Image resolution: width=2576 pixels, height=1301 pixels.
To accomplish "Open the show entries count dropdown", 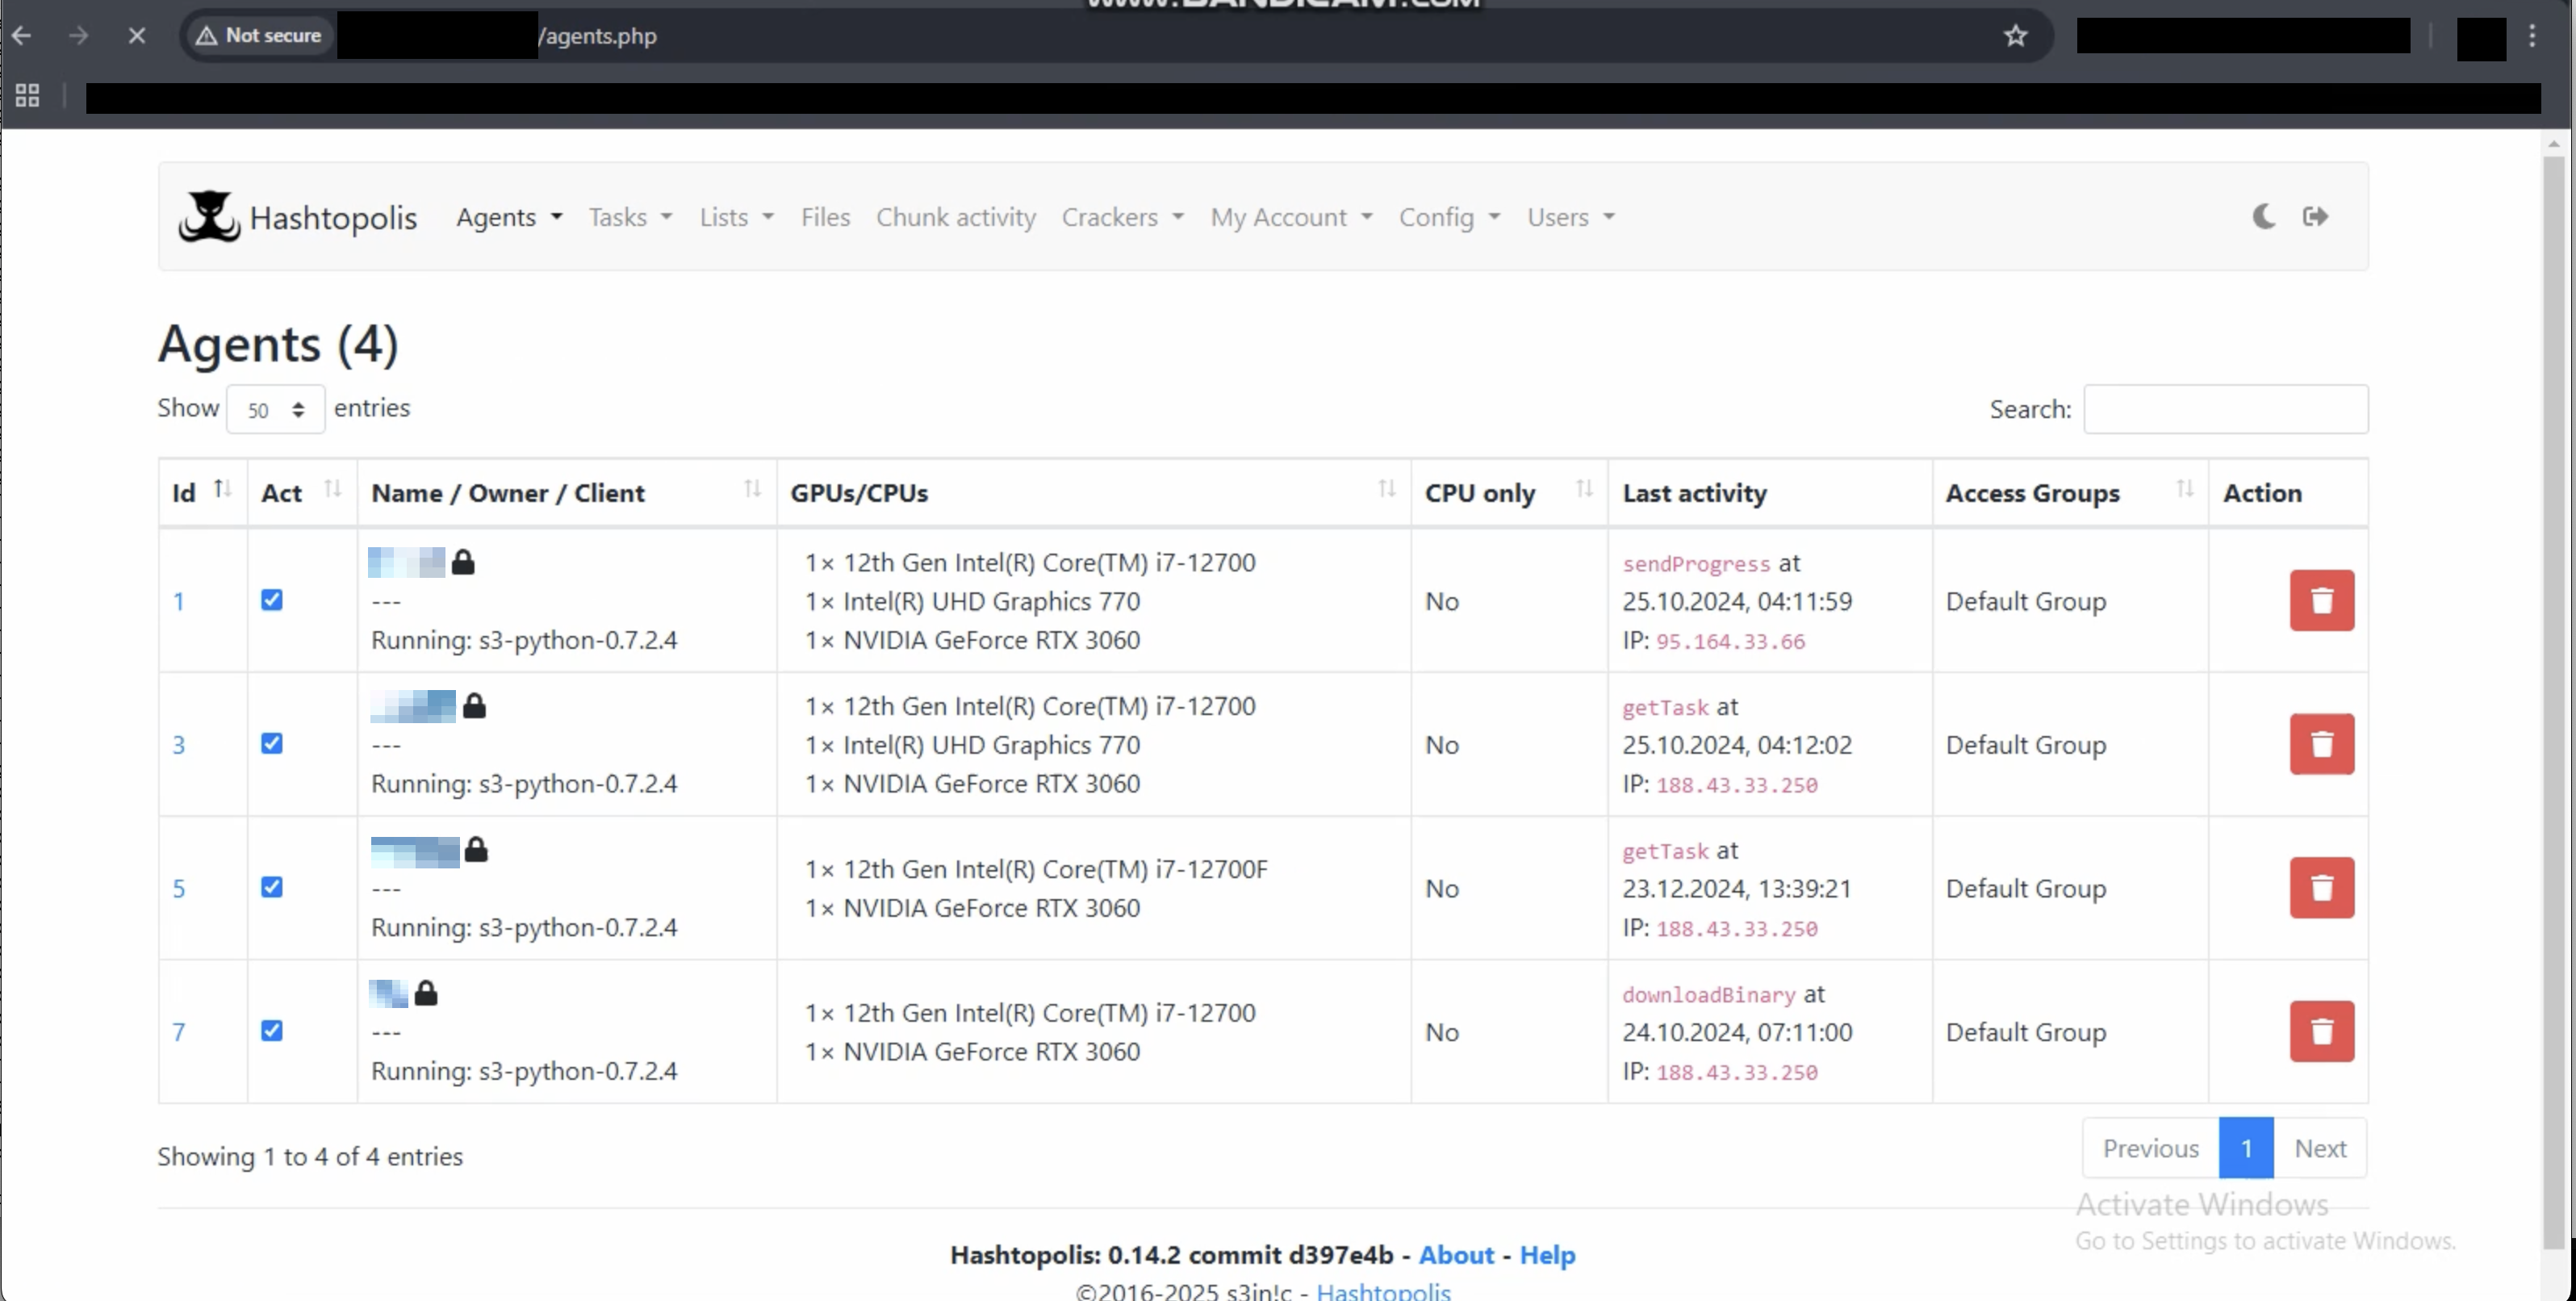I will [275, 409].
